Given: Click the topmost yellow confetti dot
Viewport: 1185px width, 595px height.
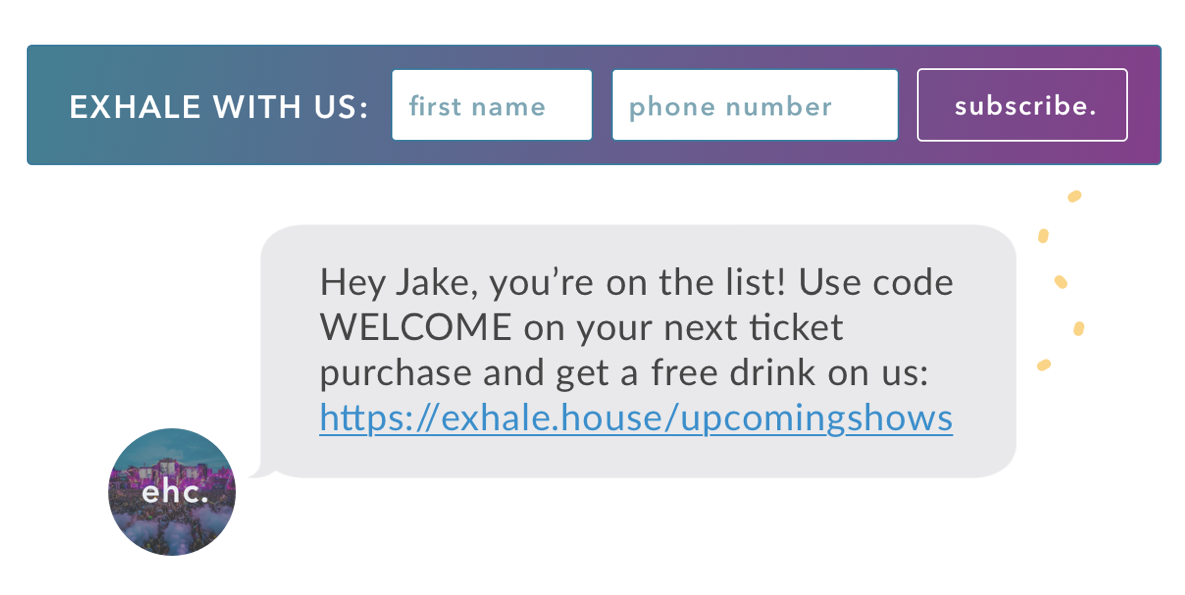Looking at the screenshot, I should 1074,197.
